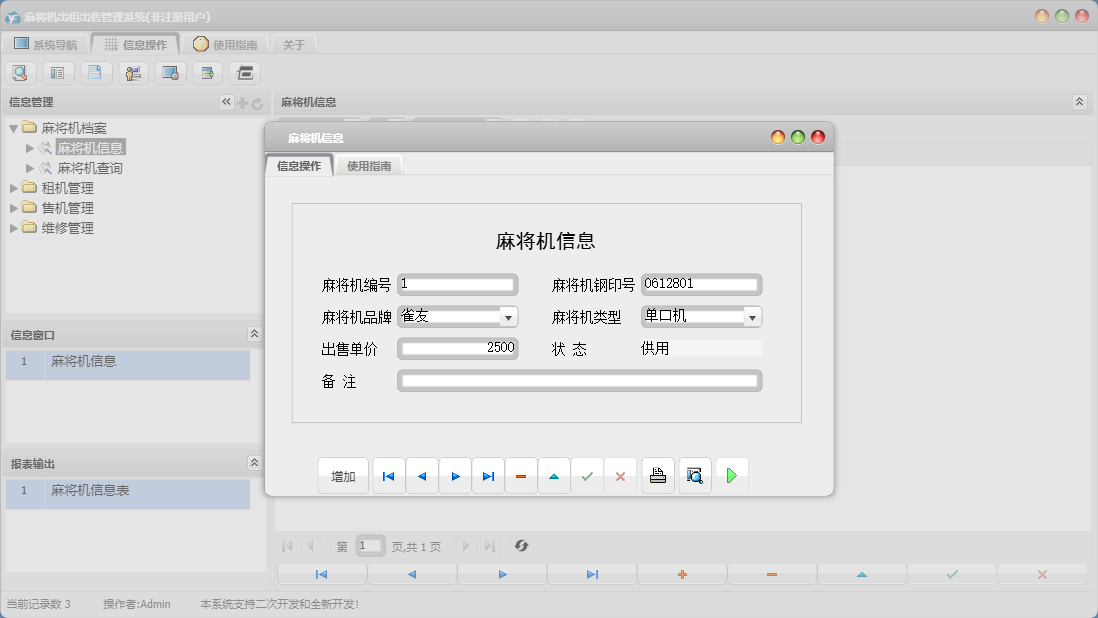
Task: Edit record using the blue triangle icon
Action: 554,475
